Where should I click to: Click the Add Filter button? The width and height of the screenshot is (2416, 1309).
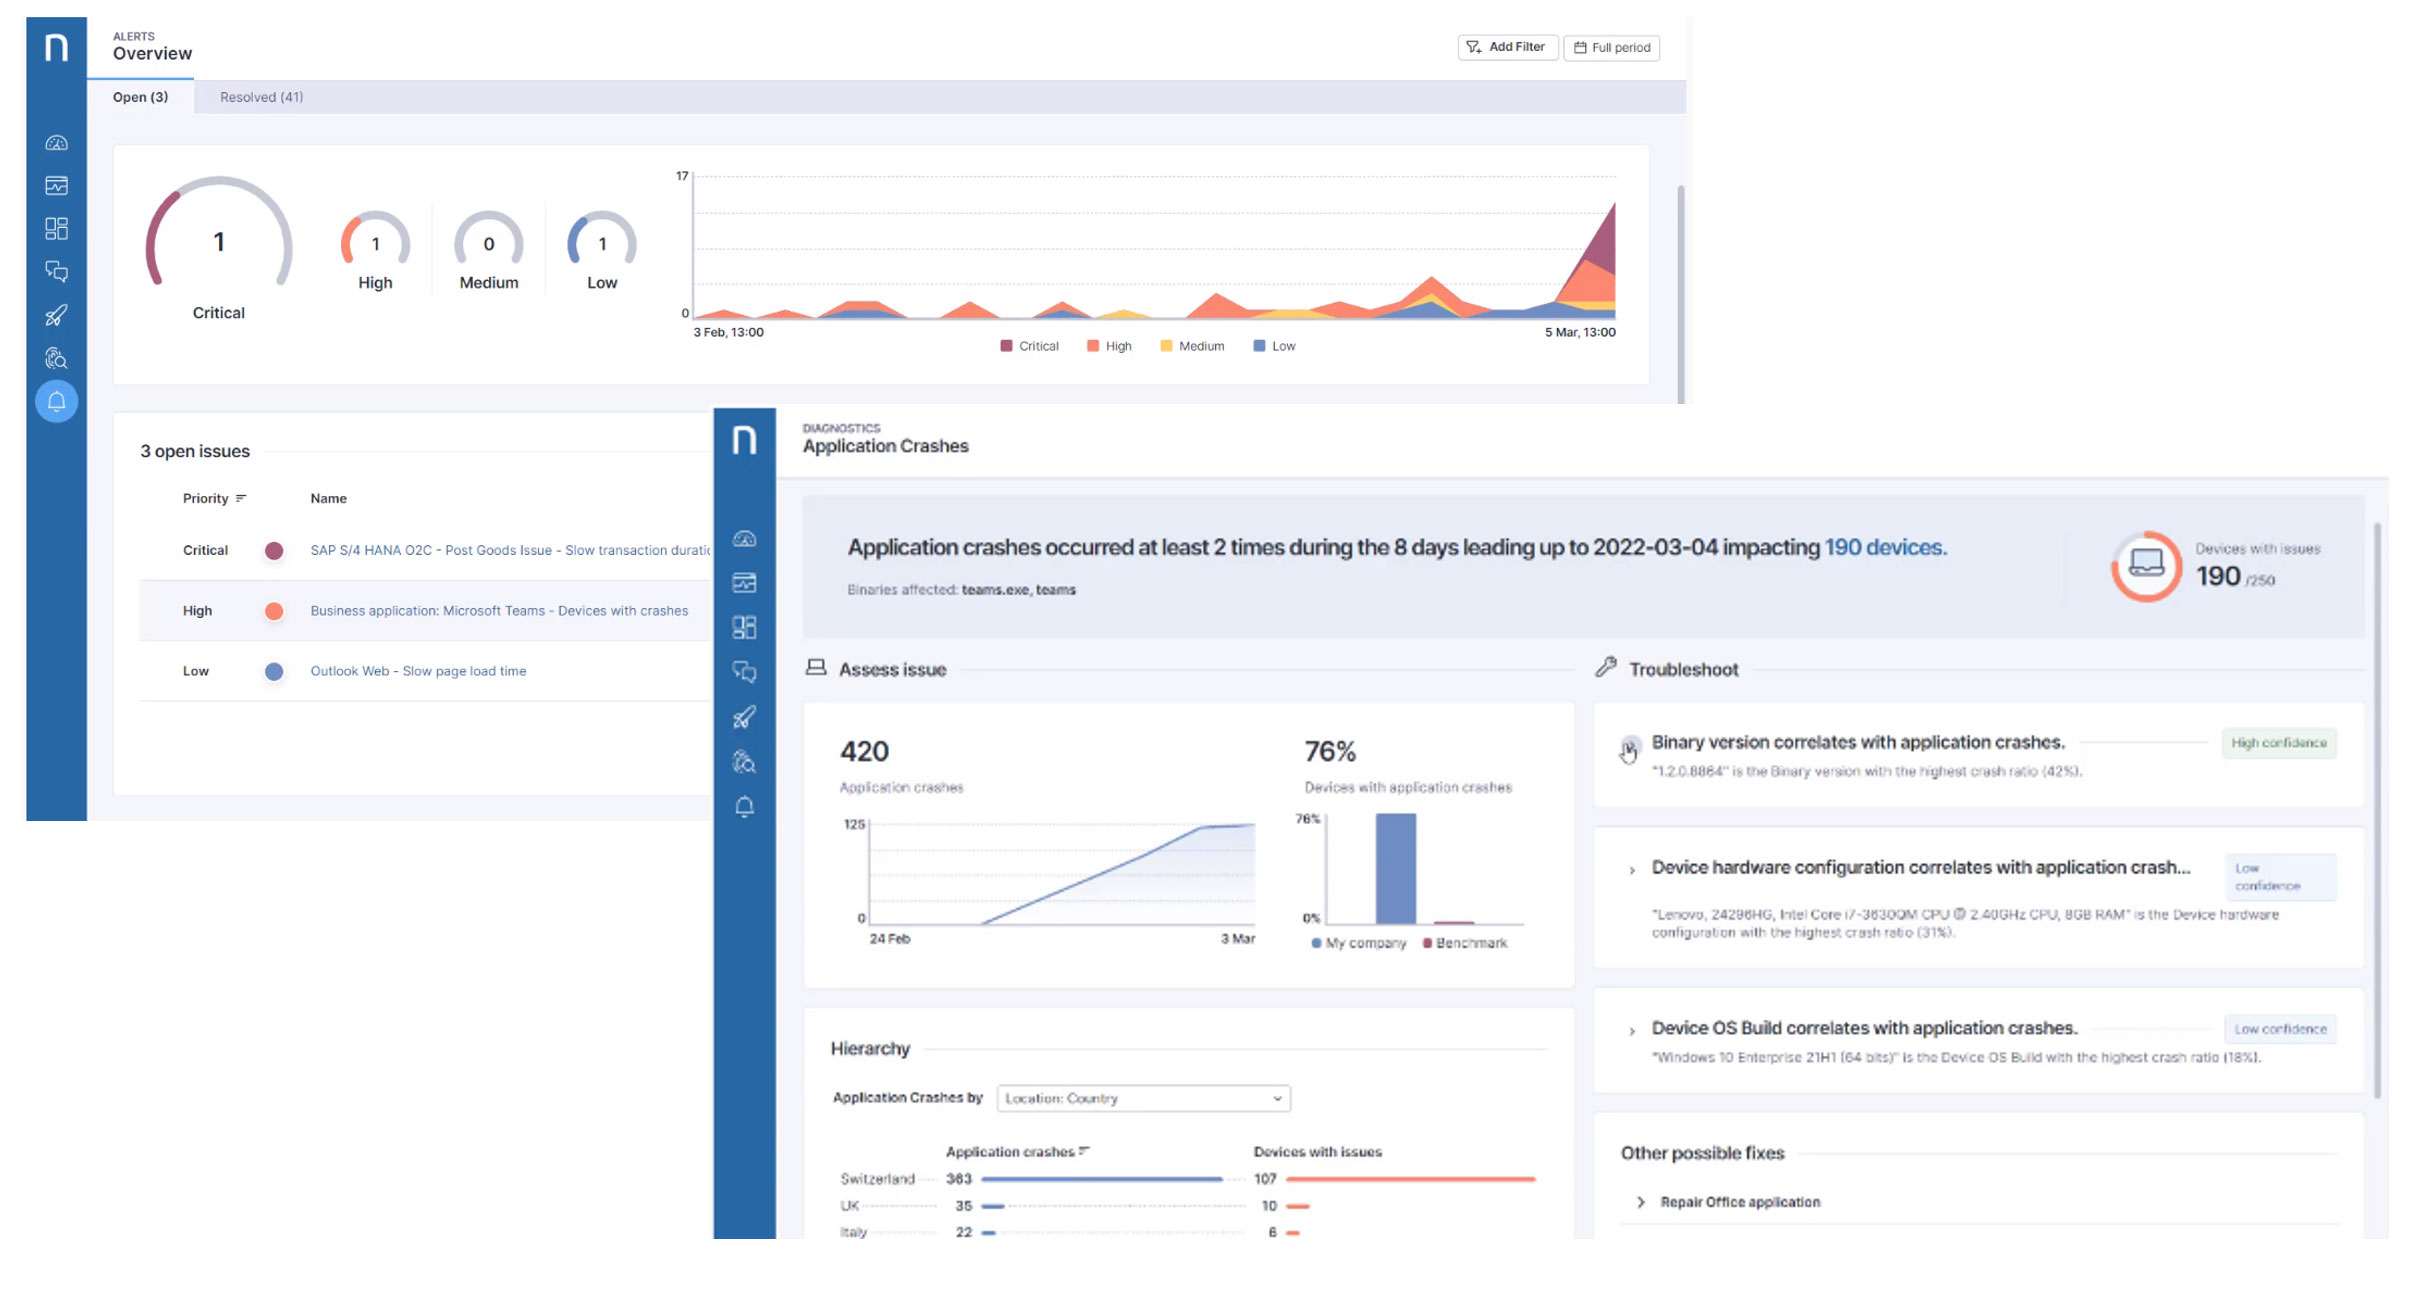[x=1506, y=47]
